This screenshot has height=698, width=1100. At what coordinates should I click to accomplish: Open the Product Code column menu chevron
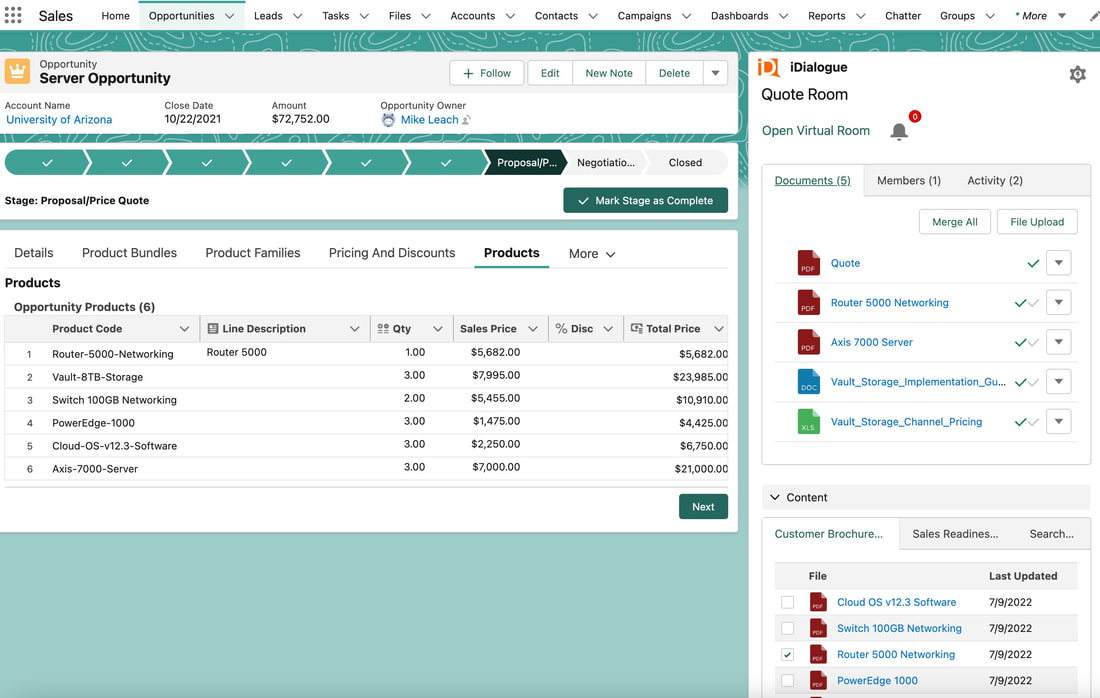click(184, 329)
